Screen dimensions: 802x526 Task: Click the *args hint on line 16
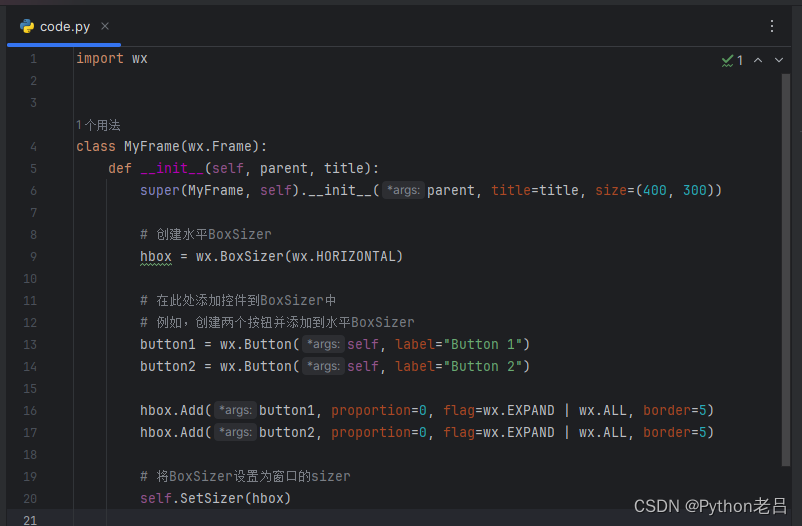(235, 410)
